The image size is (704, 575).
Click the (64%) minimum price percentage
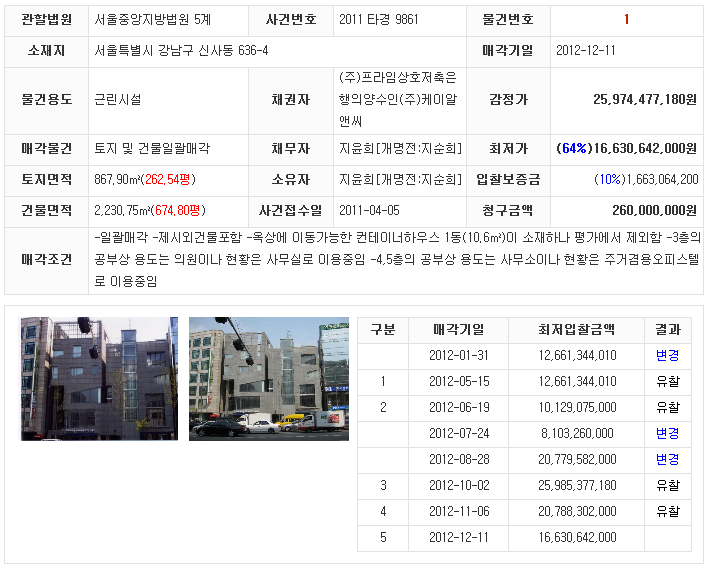(574, 149)
